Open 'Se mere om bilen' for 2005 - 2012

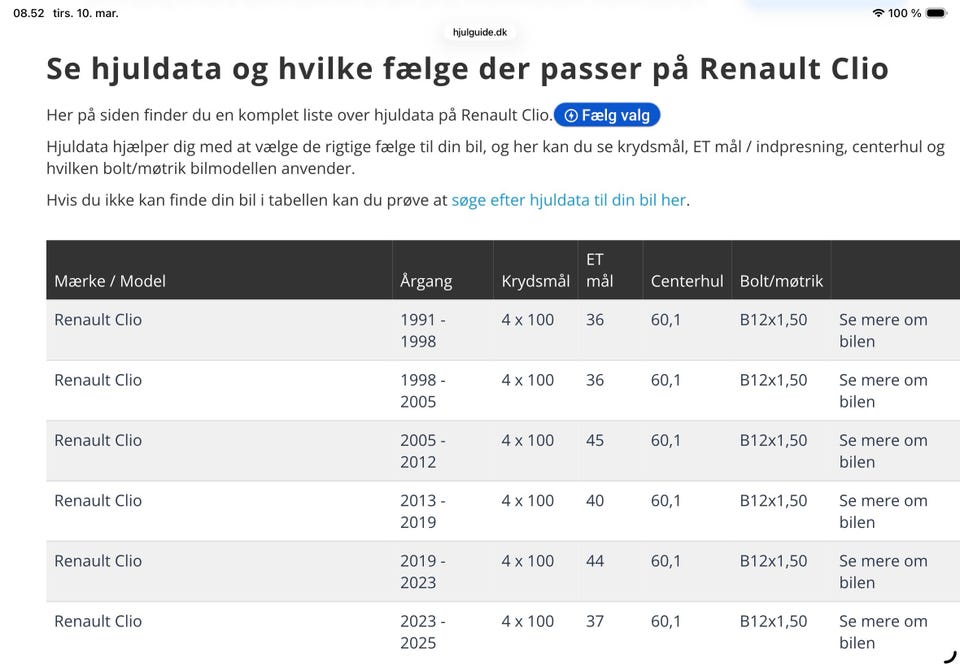coord(883,450)
